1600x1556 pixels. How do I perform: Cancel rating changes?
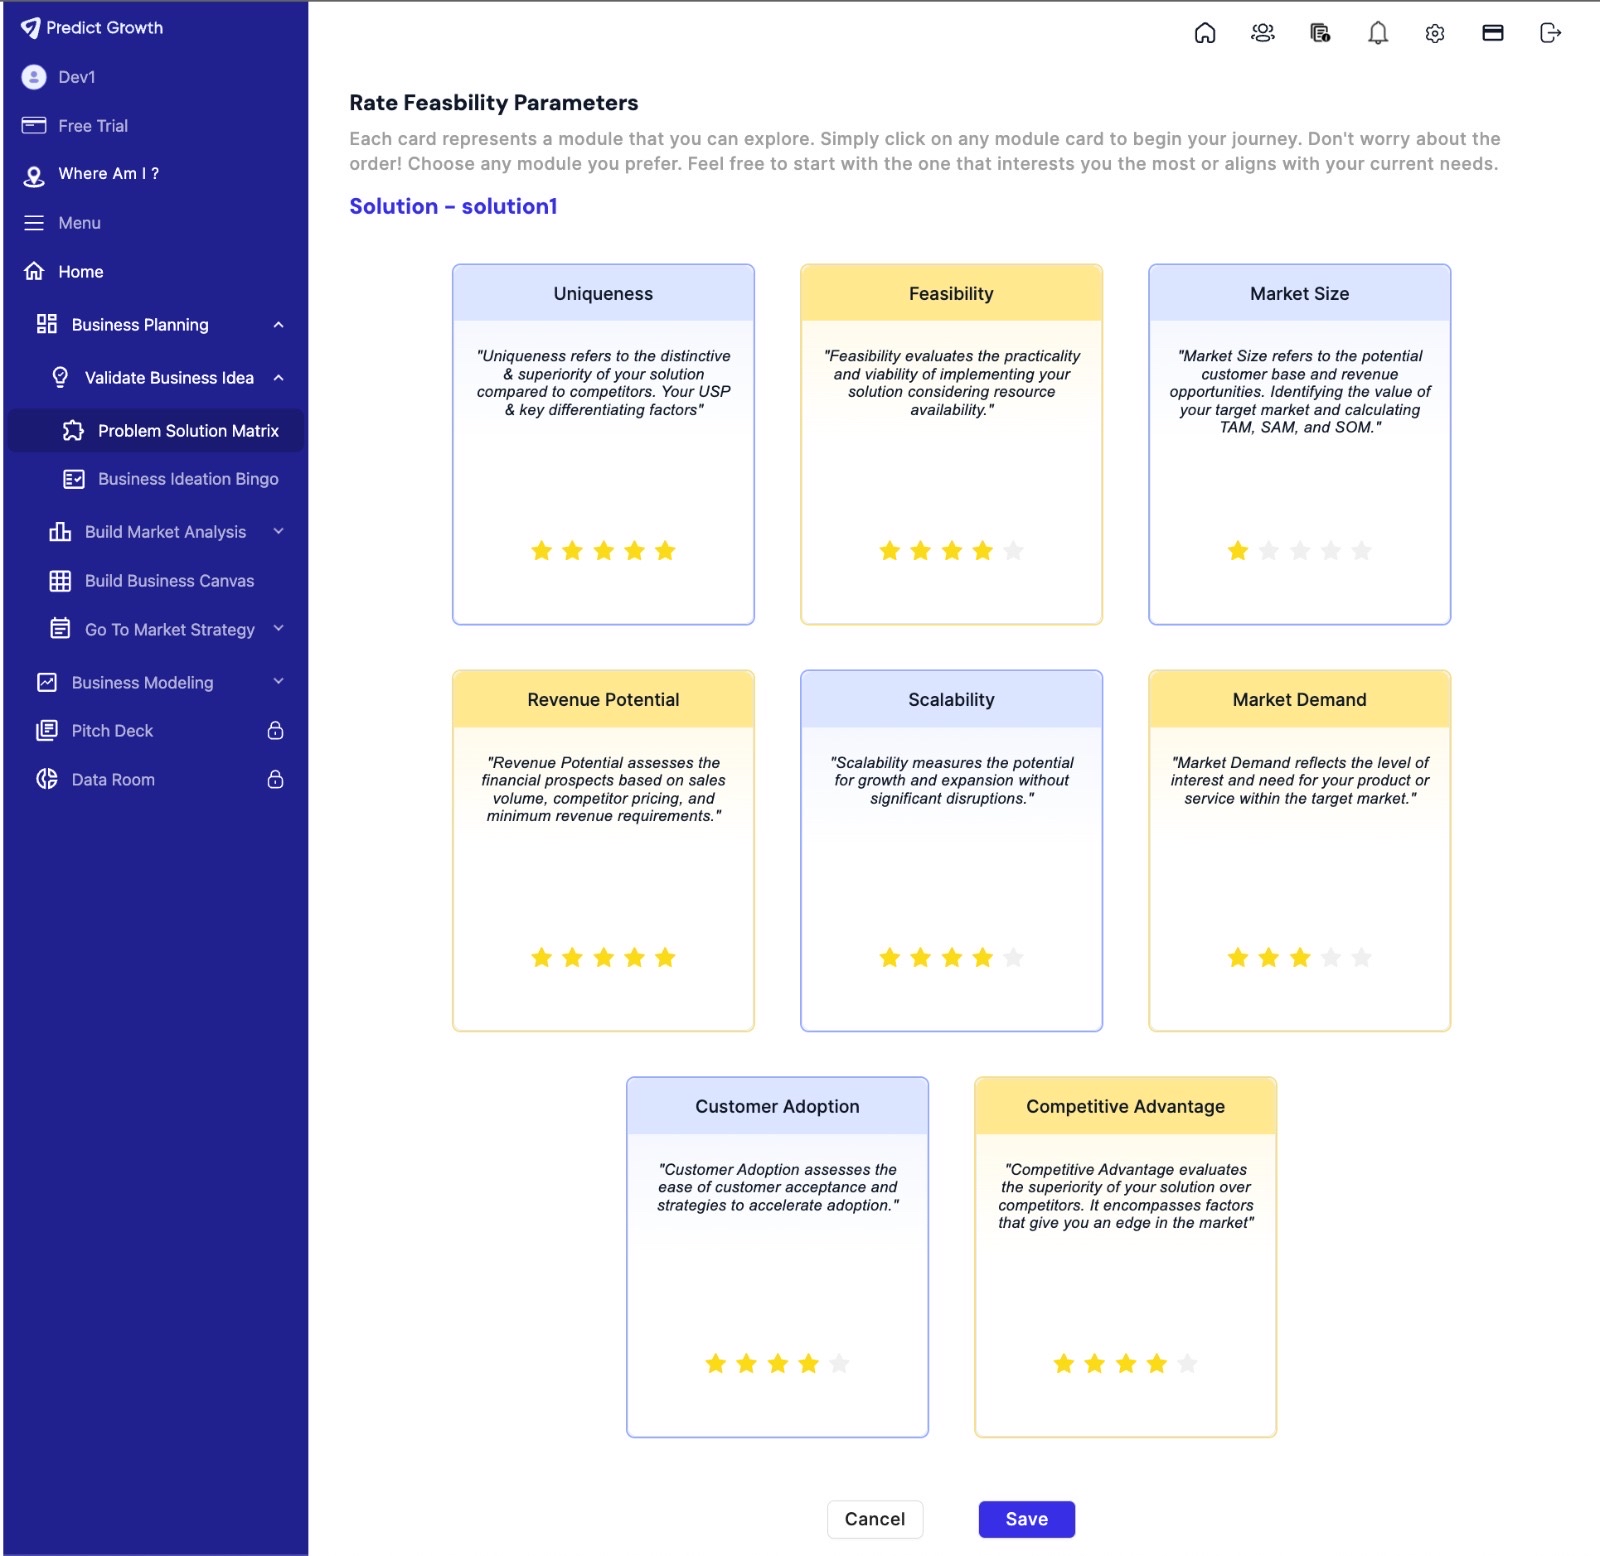pos(874,1519)
